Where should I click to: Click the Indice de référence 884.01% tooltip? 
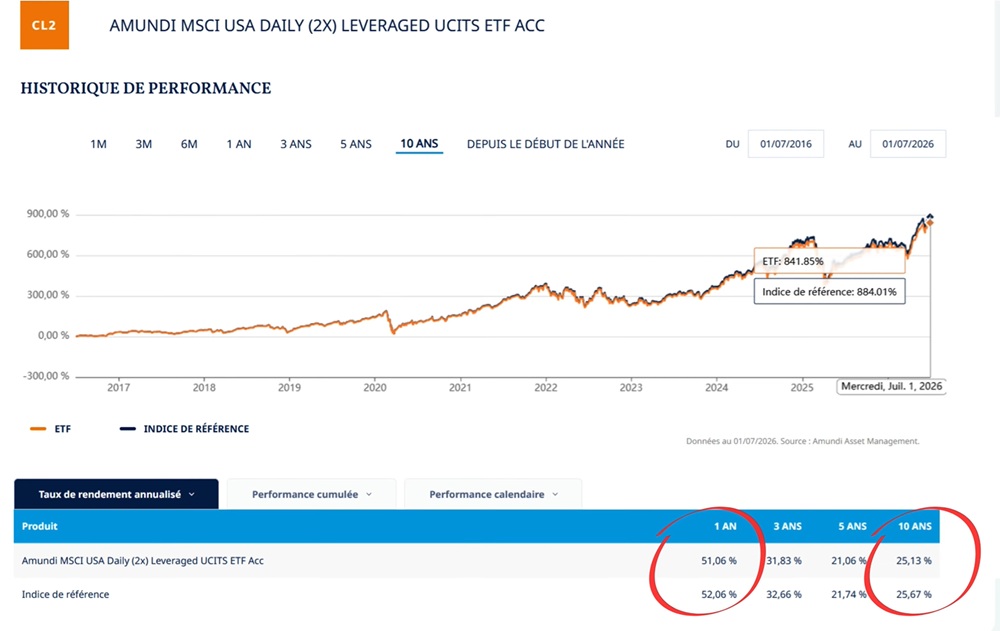[x=829, y=292]
